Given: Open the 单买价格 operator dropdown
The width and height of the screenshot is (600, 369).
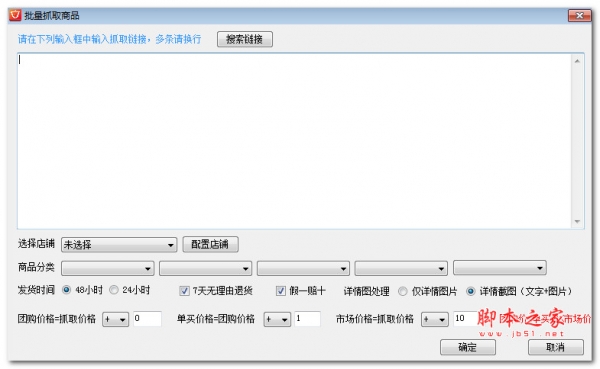Looking at the screenshot, I should click(x=277, y=319).
